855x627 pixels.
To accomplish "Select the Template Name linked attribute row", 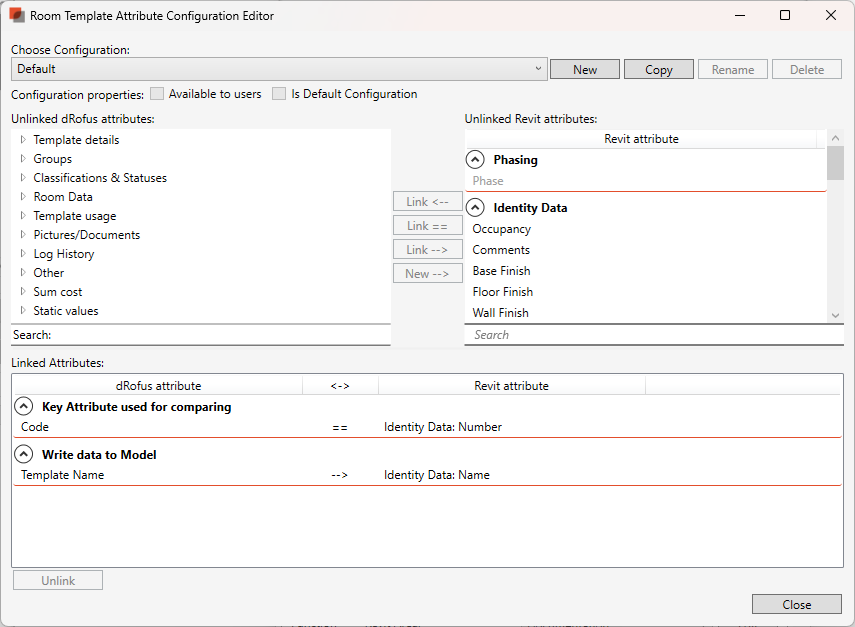I will pos(63,475).
